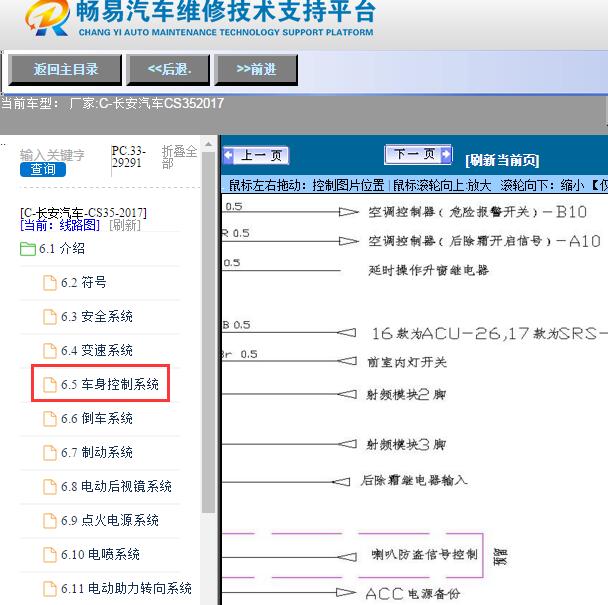
Task: Open 6.11 电动助力转向系统 entry
Action: tap(126, 588)
